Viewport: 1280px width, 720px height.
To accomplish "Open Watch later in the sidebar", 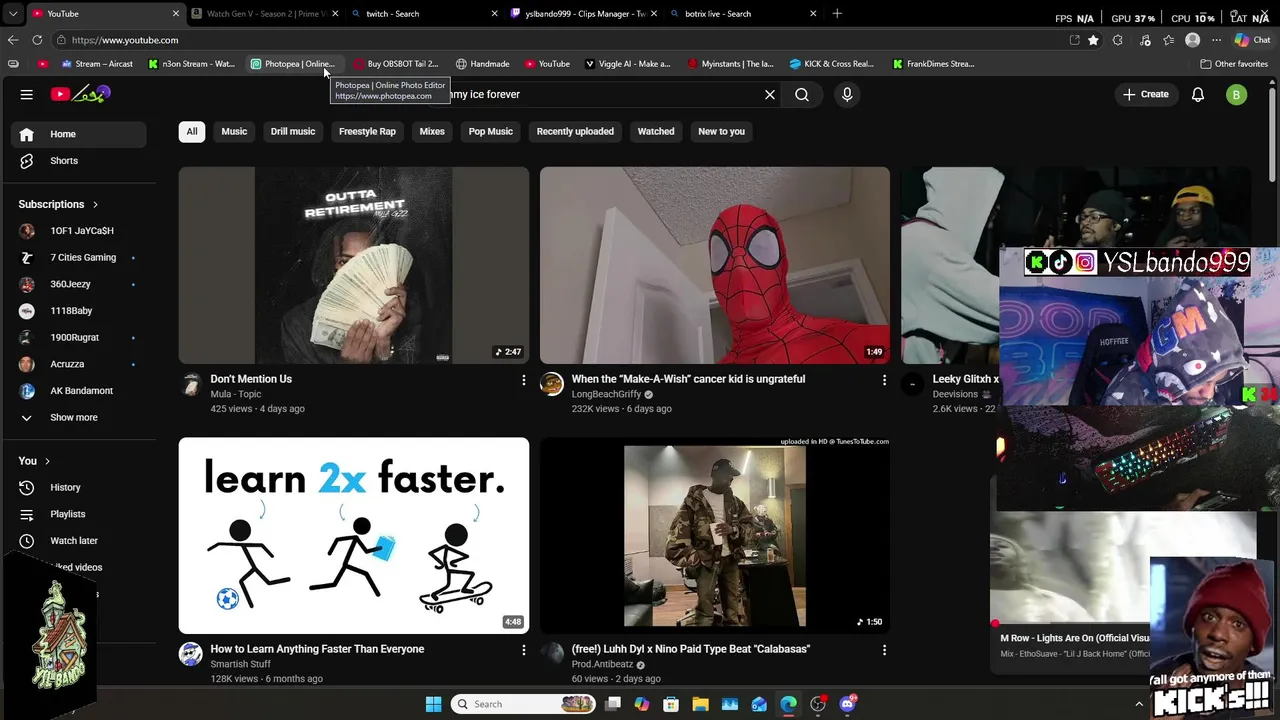I will click(x=78, y=541).
